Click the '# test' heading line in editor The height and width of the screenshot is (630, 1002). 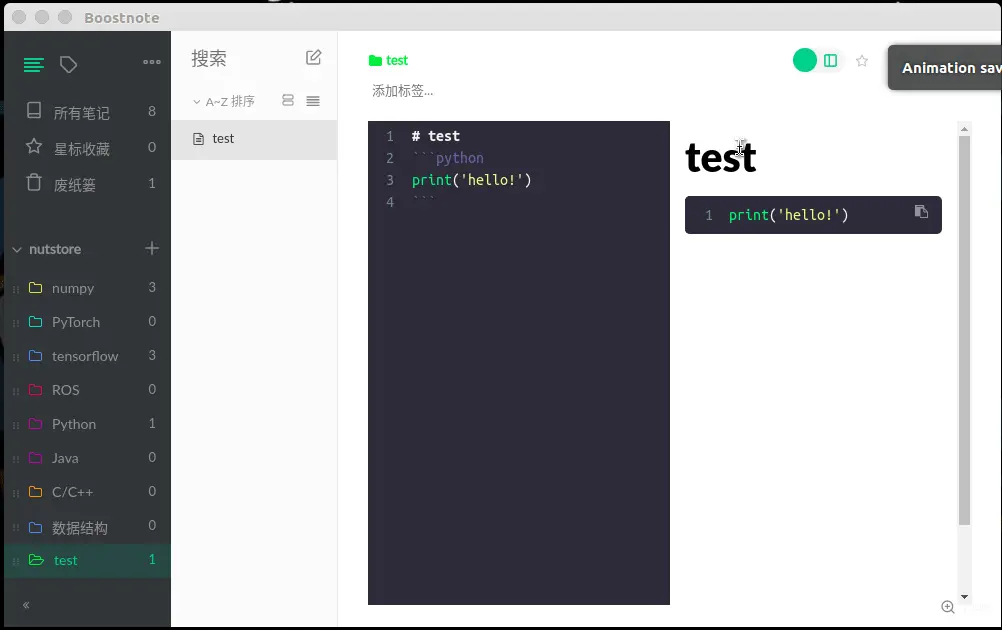click(x=436, y=136)
